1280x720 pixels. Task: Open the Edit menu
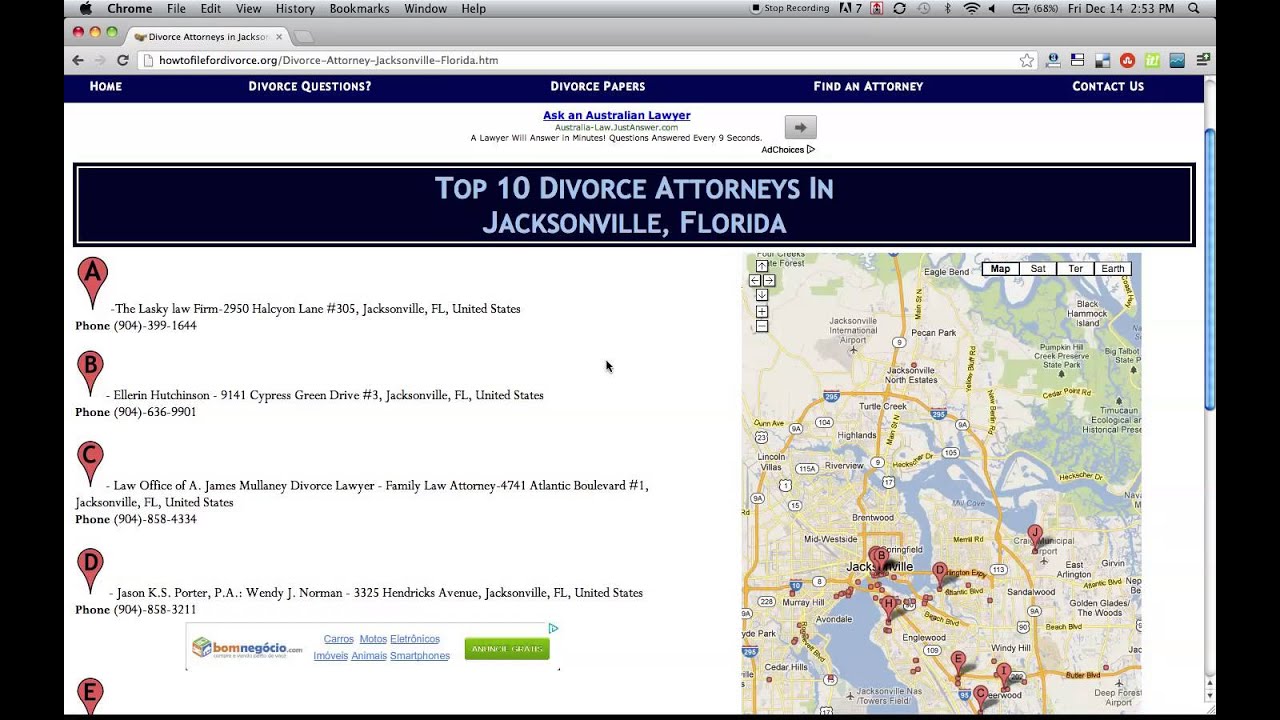pyautogui.click(x=210, y=8)
